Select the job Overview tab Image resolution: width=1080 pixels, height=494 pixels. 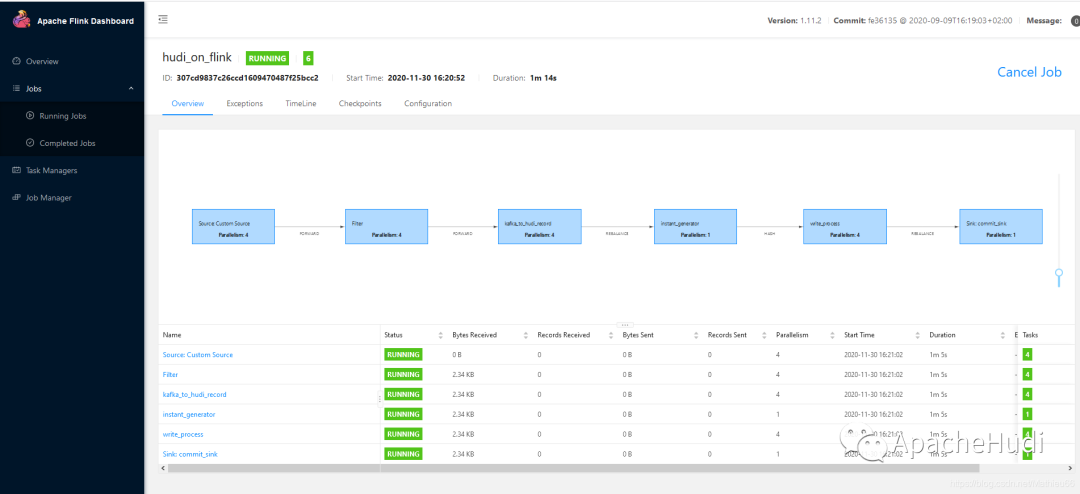pos(187,103)
